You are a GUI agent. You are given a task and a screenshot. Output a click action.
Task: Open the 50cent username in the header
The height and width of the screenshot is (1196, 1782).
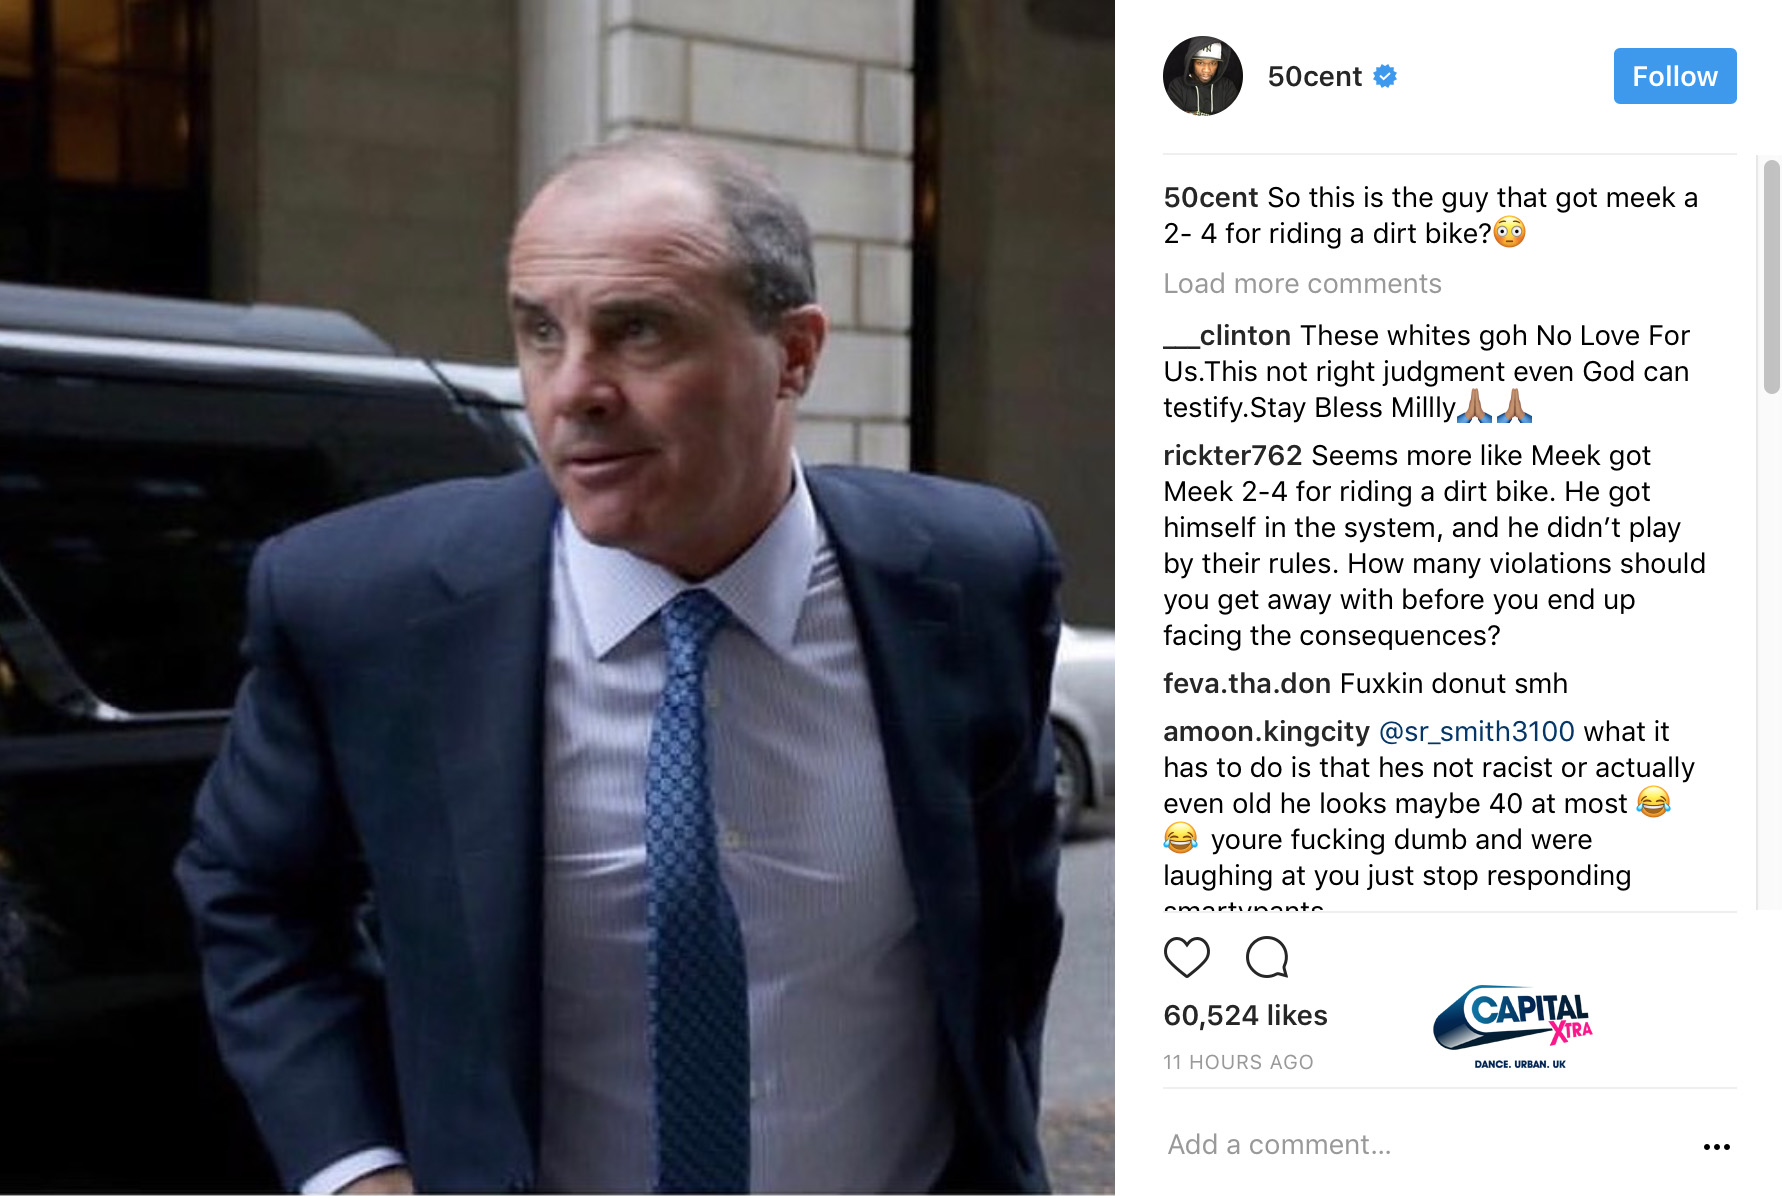point(1315,77)
